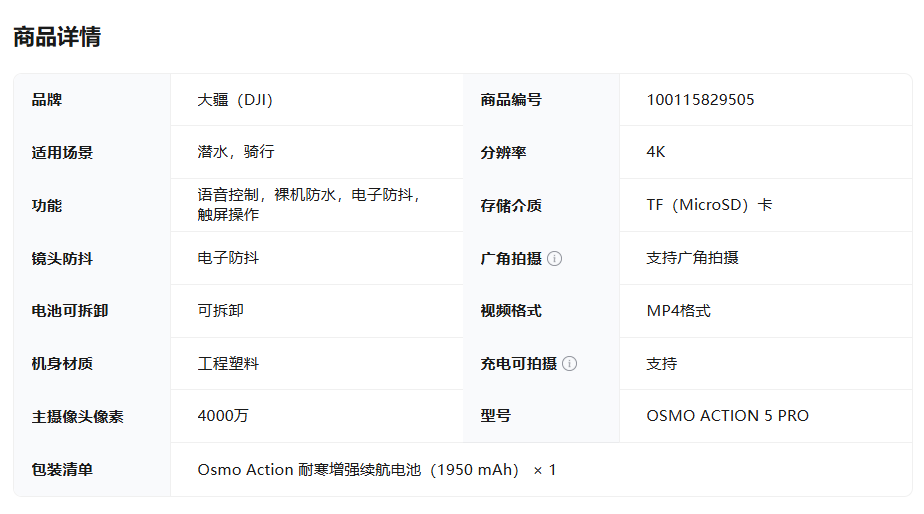Click the 潜水，骑行 value
Image resolution: width=924 pixels, height=514 pixels.
pos(236,151)
